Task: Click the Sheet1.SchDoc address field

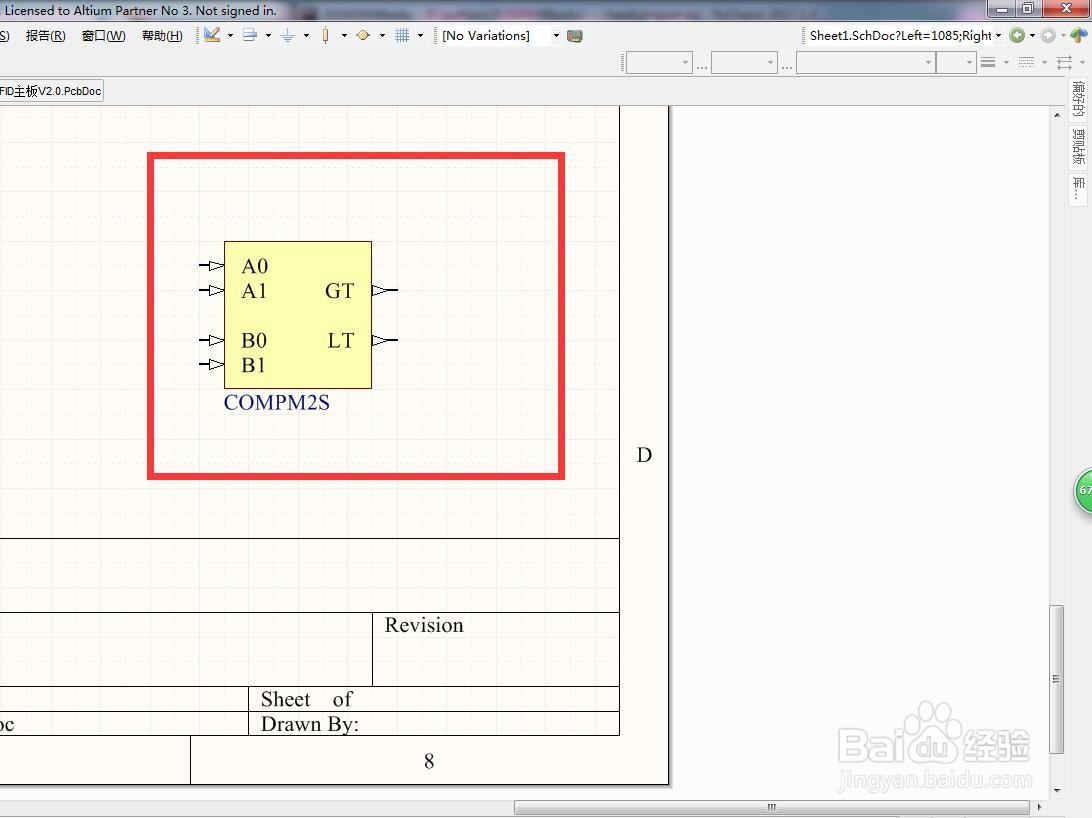Action: pyautogui.click(x=900, y=36)
